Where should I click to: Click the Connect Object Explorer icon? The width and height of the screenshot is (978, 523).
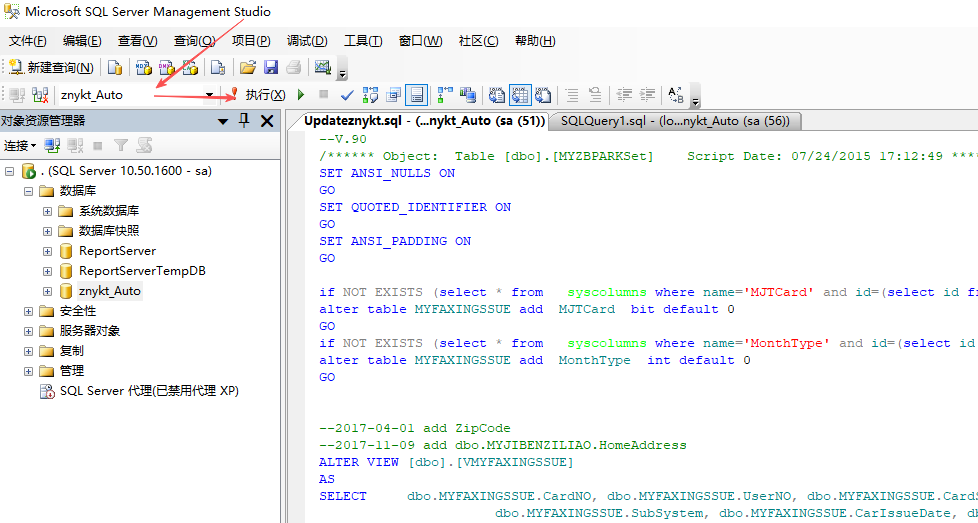(x=52, y=146)
